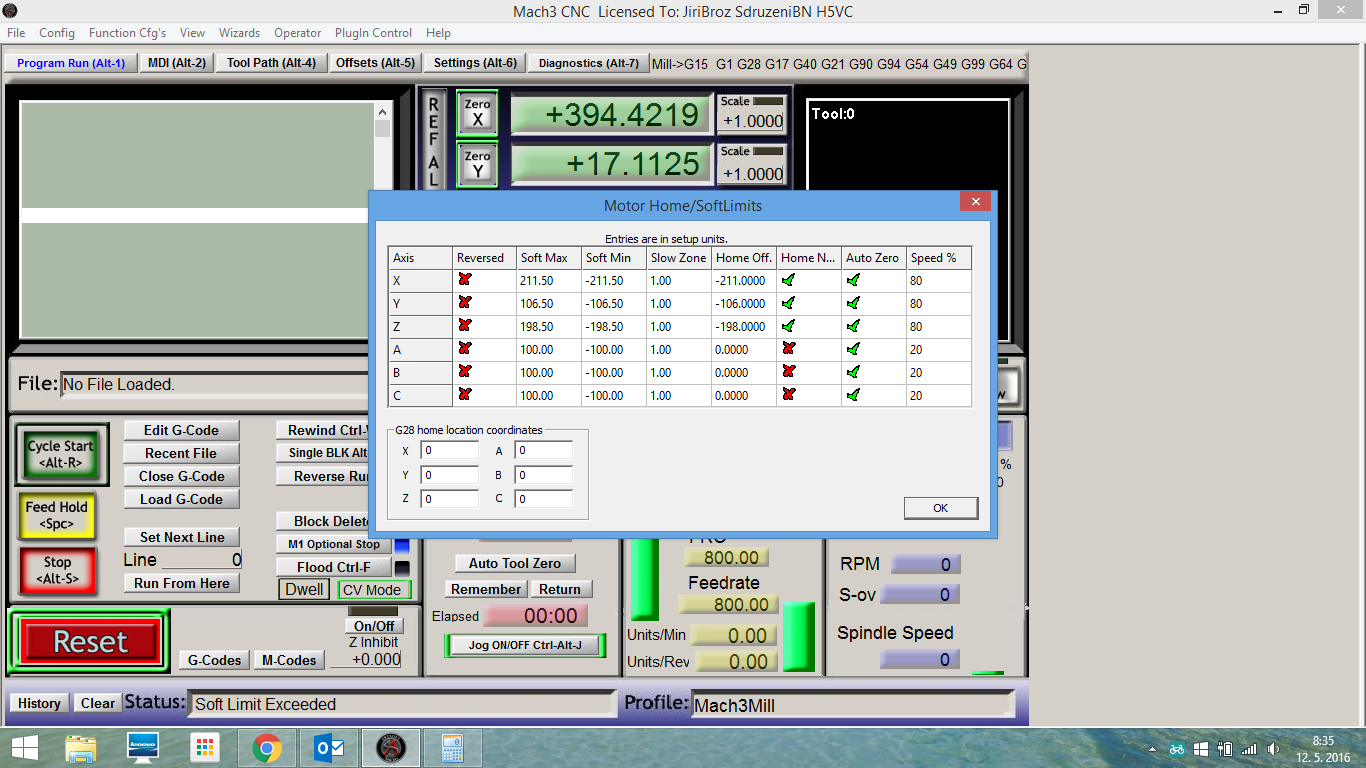Viewport: 1366px width, 768px height.
Task: Open Outlook from the taskbar
Action: click(328, 747)
